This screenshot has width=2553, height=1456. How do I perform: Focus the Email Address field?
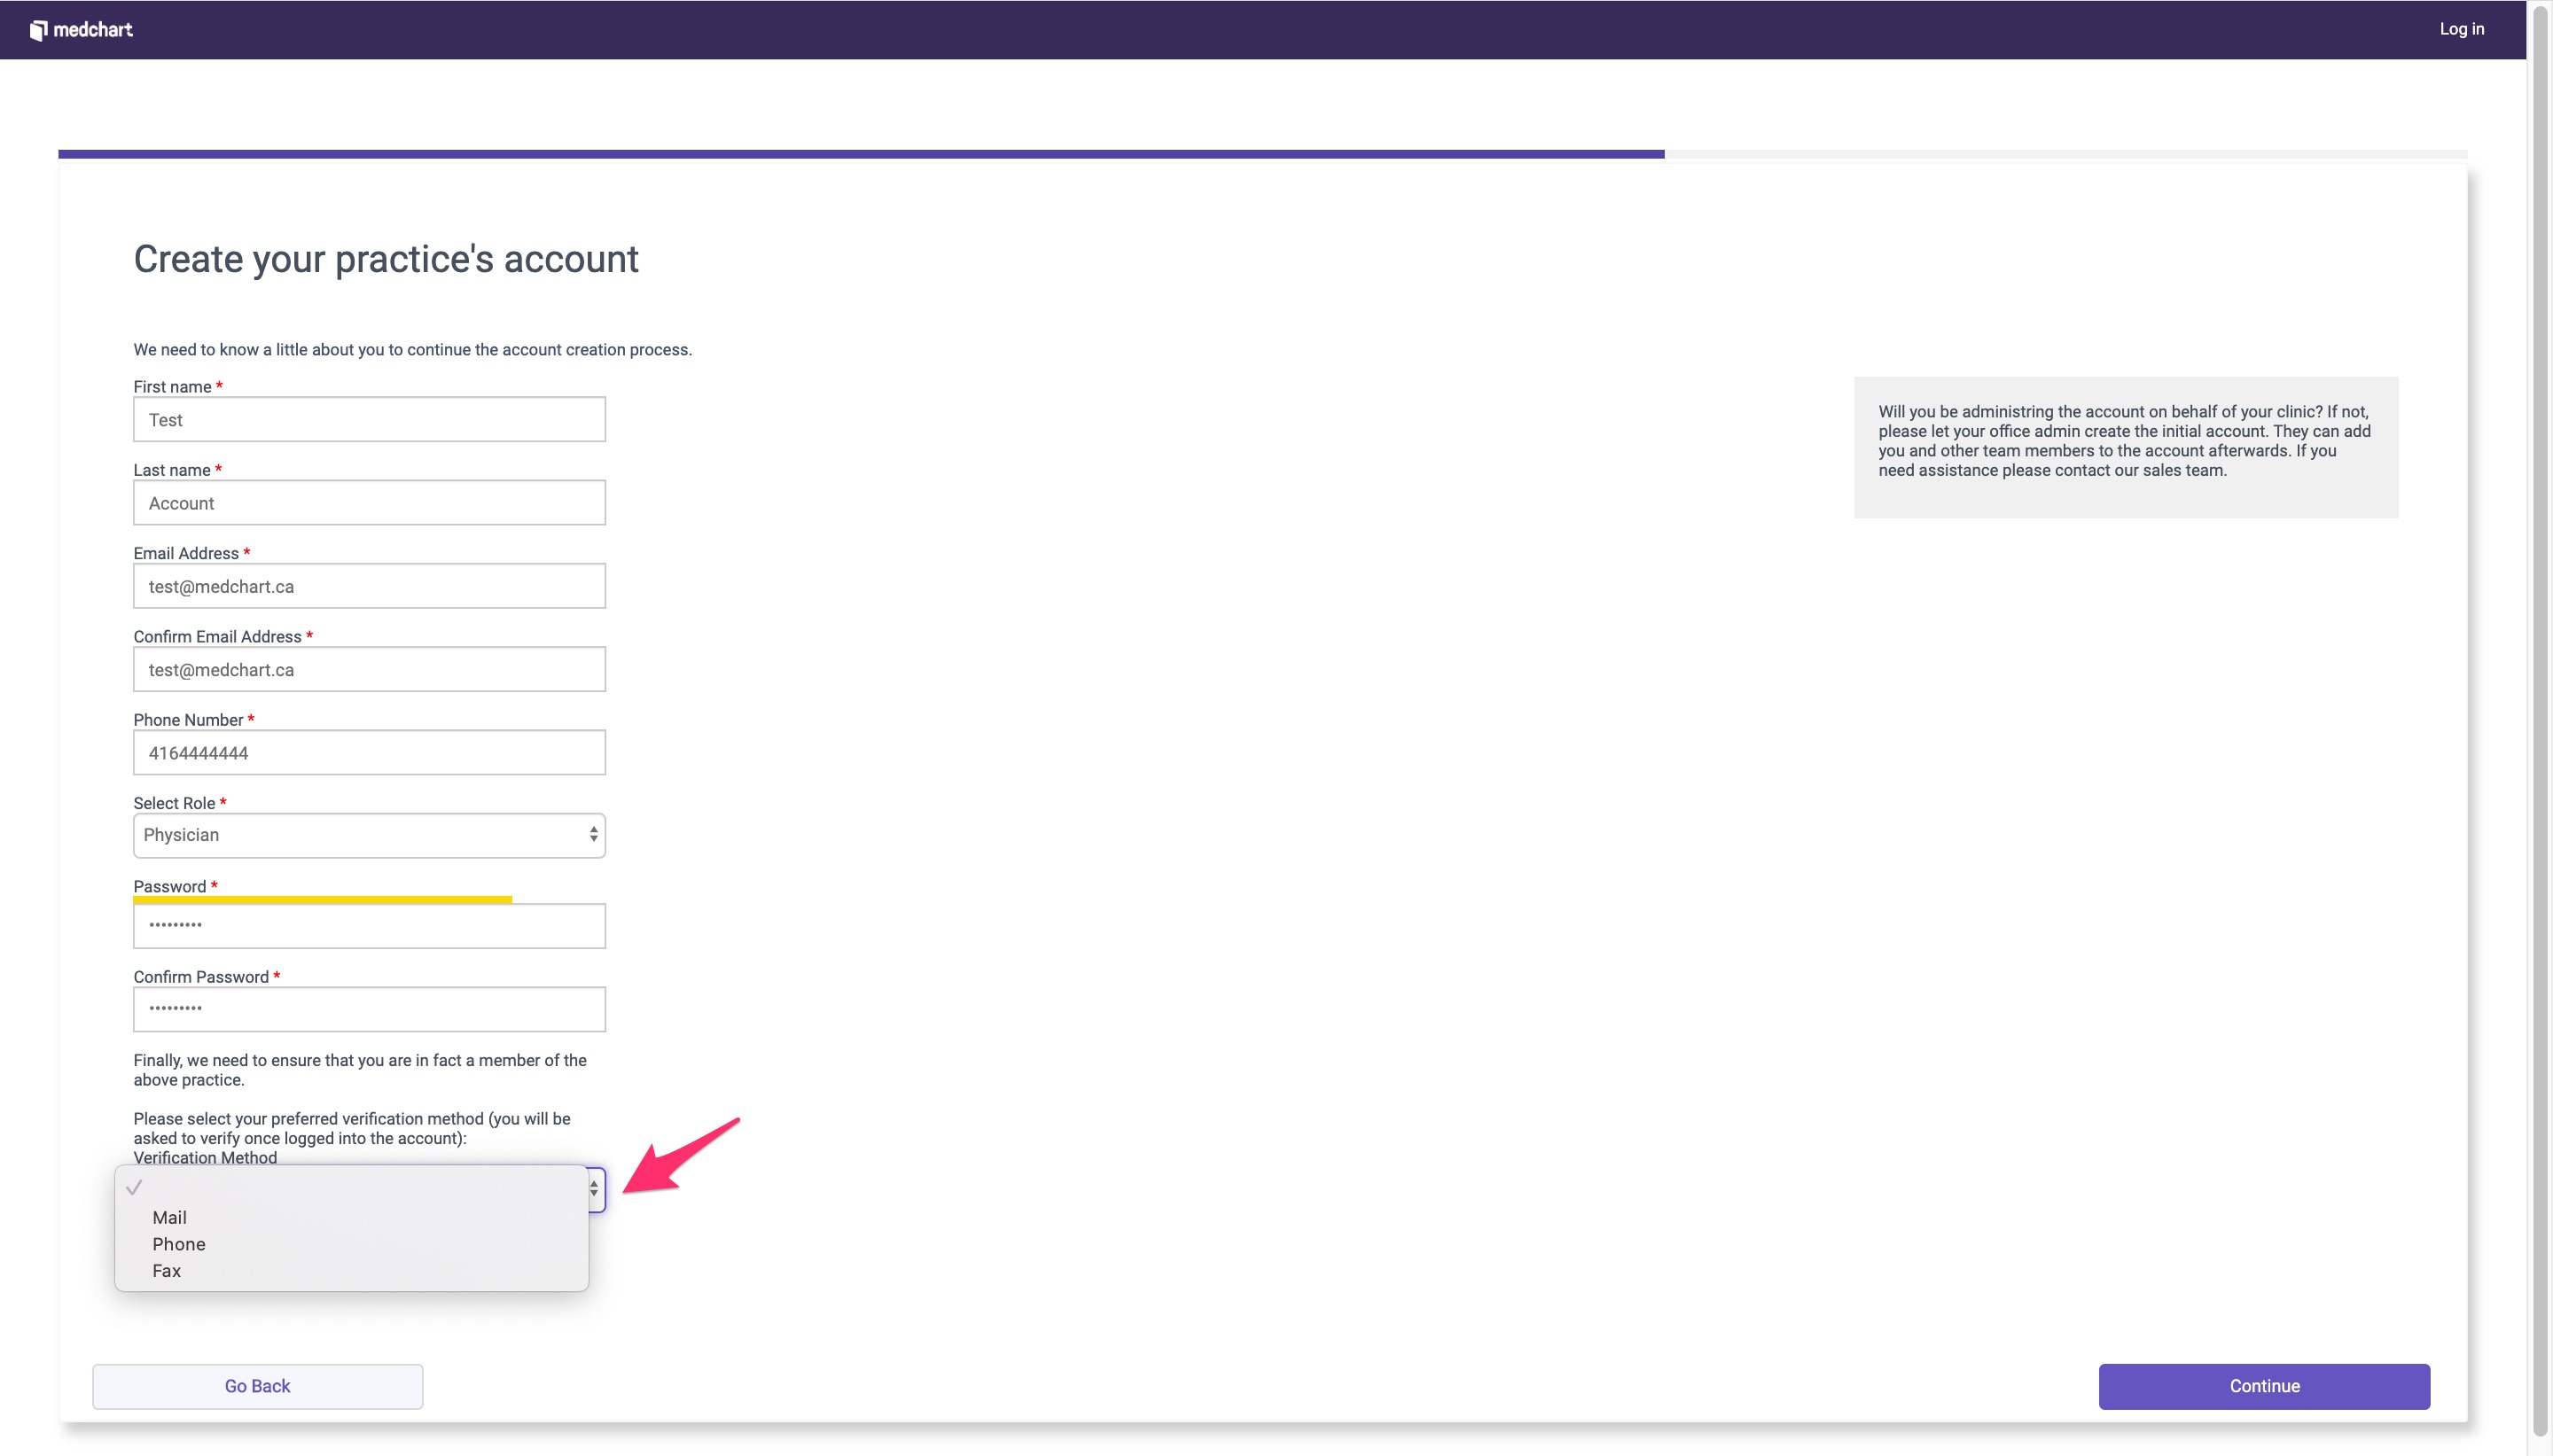click(369, 586)
